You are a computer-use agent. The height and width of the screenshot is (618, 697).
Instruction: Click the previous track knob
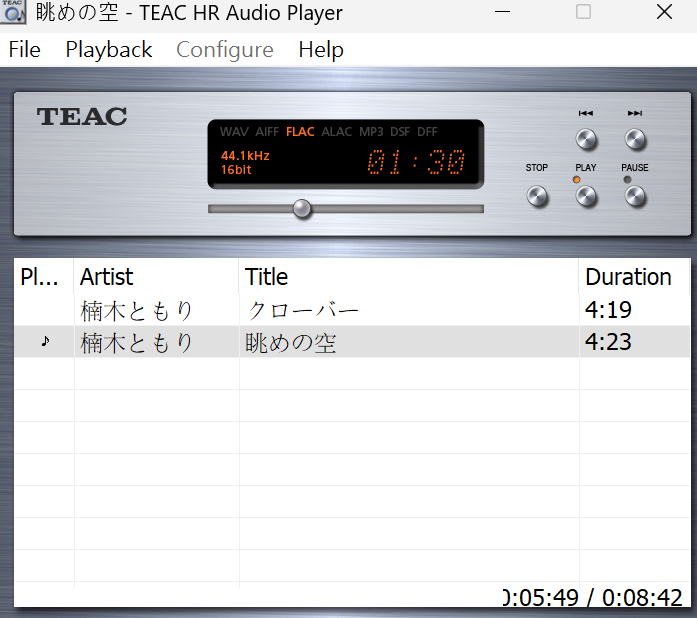(586, 139)
